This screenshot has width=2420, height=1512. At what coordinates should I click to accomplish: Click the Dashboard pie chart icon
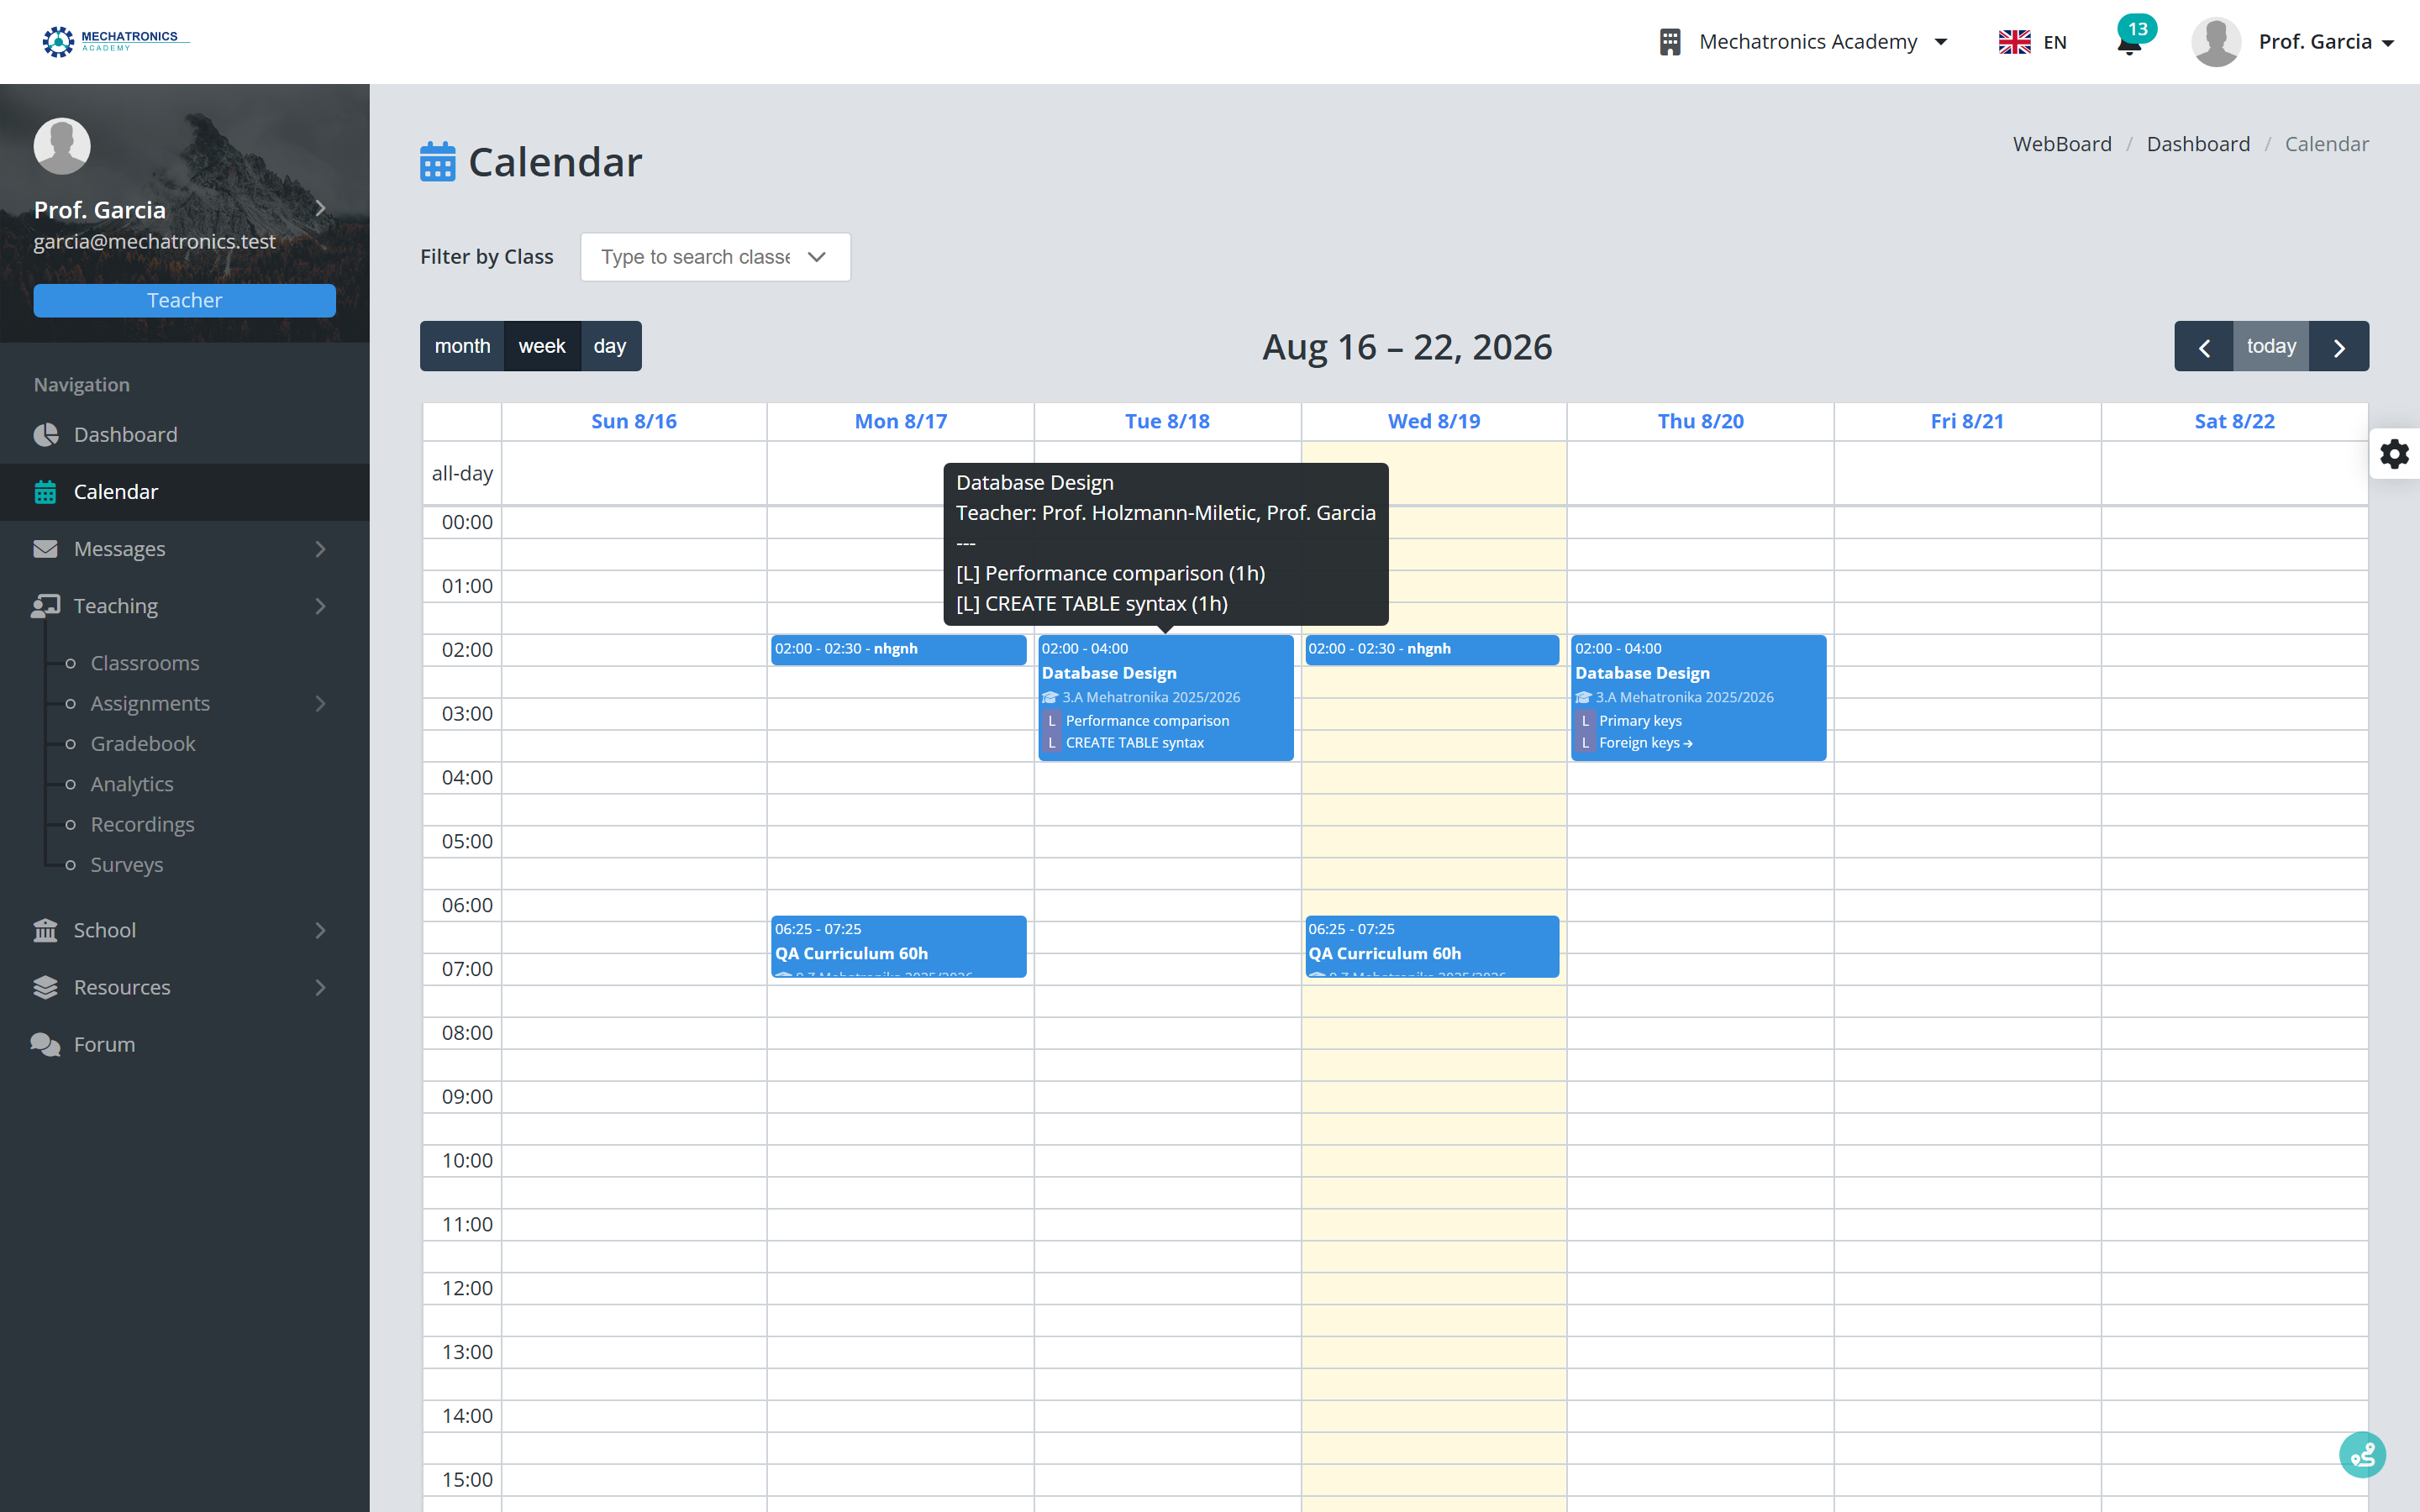coord(46,435)
